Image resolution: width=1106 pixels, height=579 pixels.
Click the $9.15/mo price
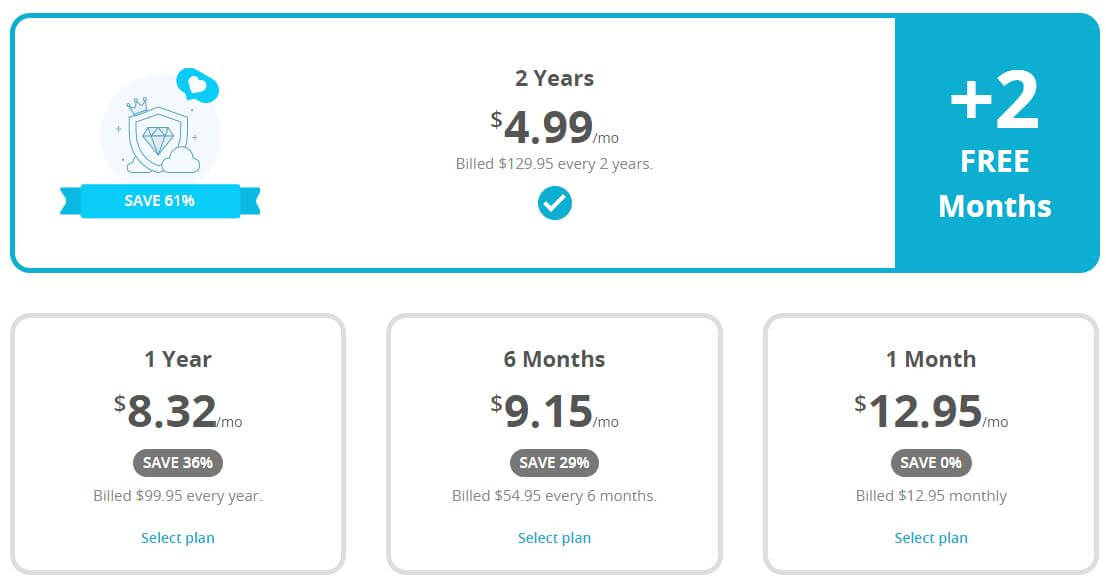pyautogui.click(x=554, y=411)
